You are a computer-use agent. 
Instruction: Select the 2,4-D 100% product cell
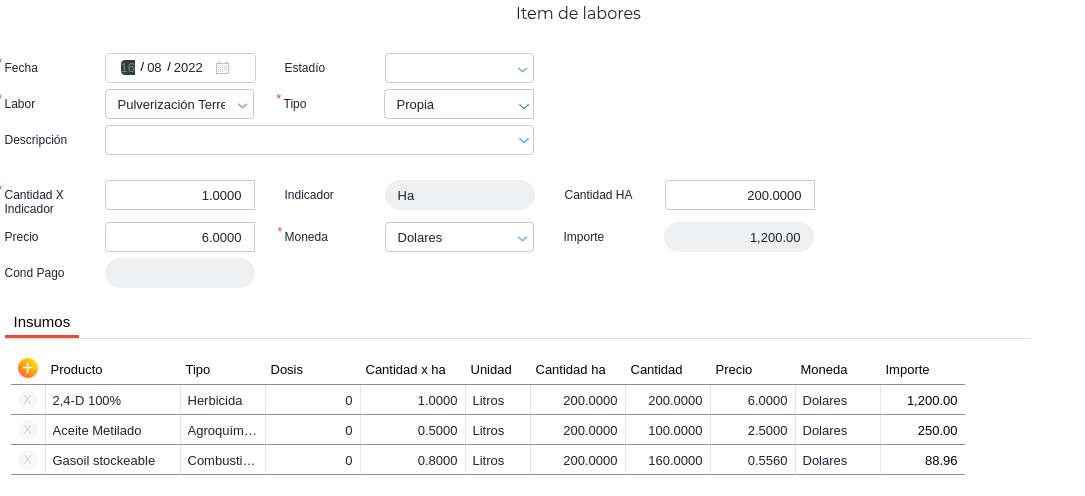pyautogui.click(x=112, y=400)
